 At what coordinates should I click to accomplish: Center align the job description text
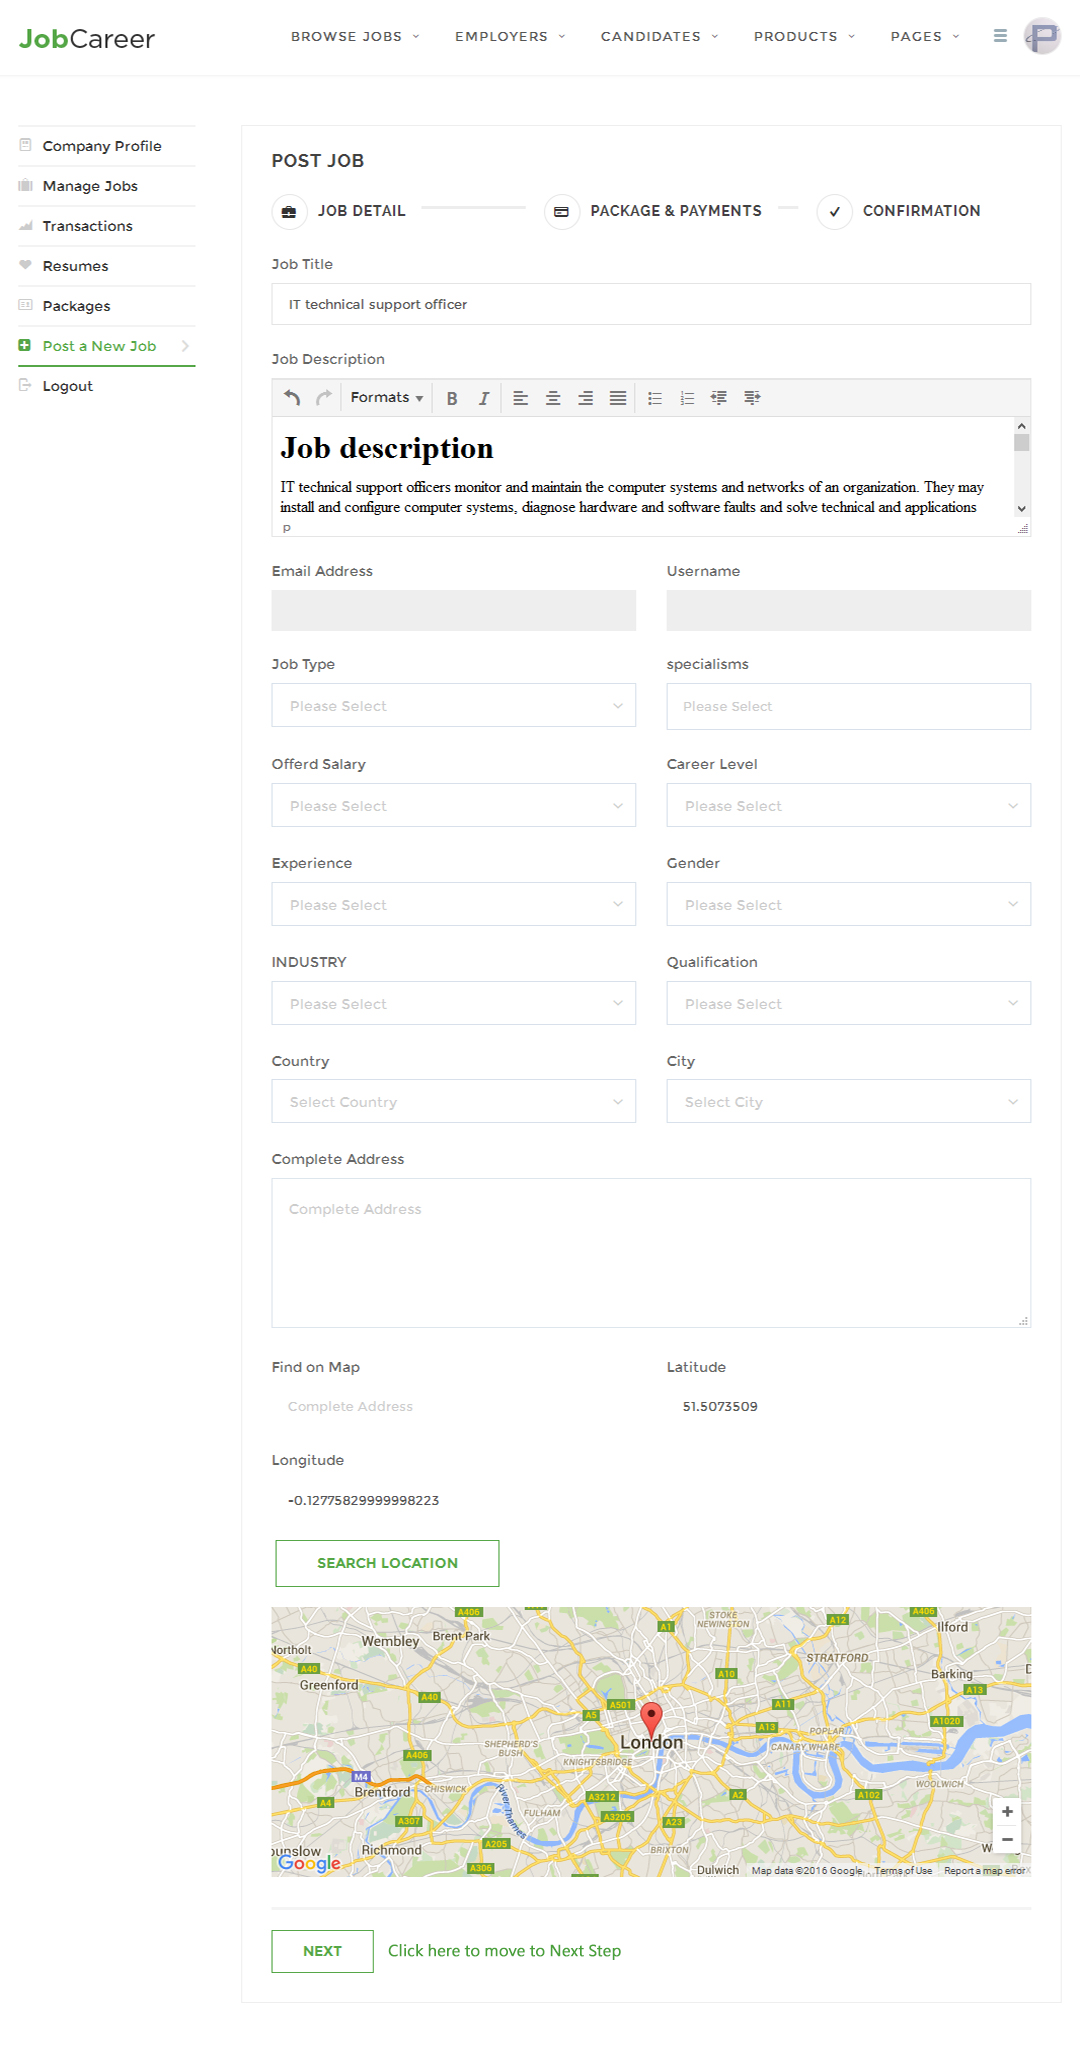click(553, 398)
